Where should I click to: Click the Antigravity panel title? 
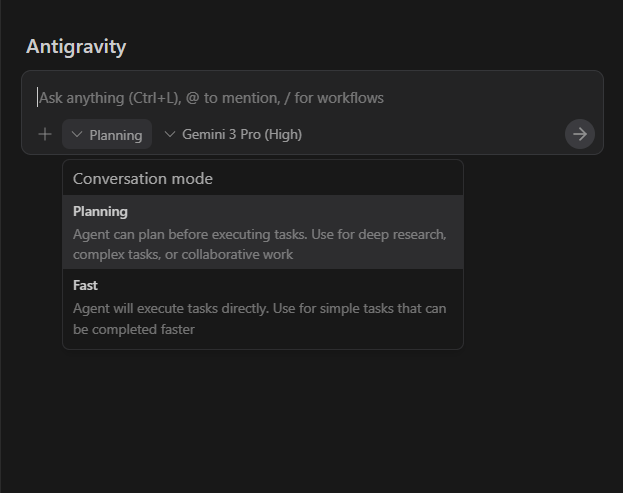pyautogui.click(x=76, y=47)
